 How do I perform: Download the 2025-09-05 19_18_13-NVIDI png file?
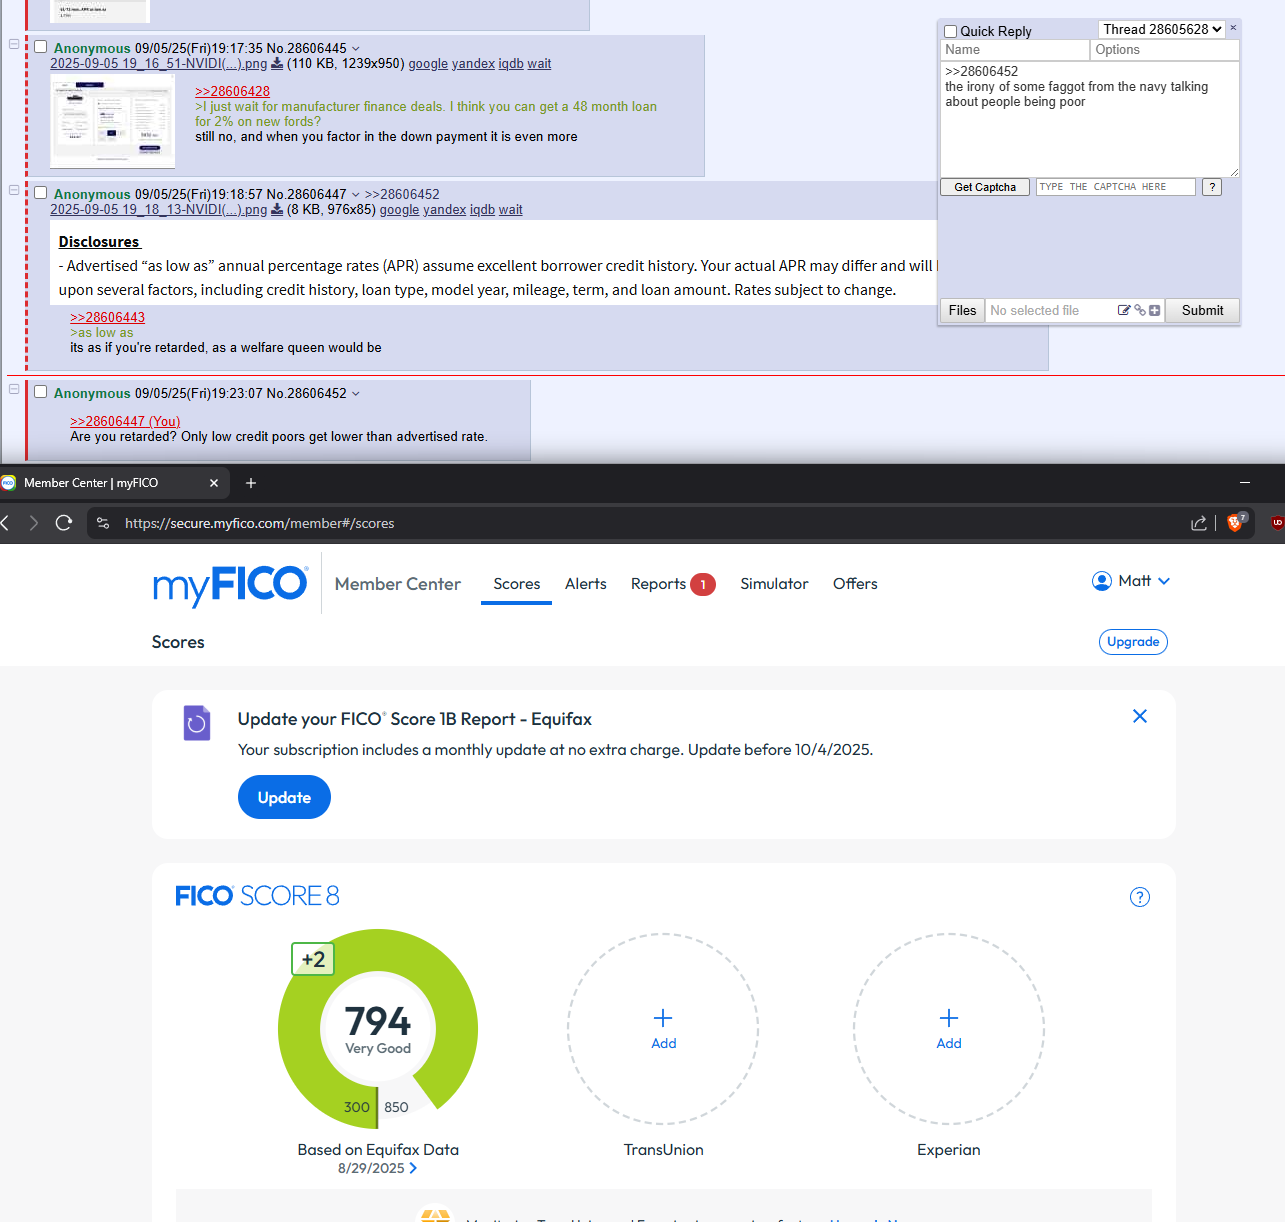point(277,210)
